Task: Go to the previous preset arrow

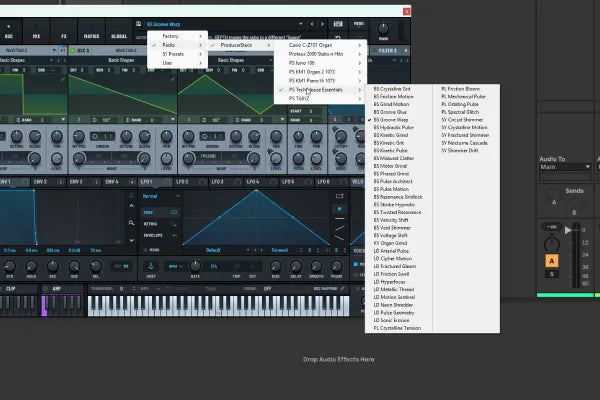Action: pyautogui.click(x=312, y=24)
